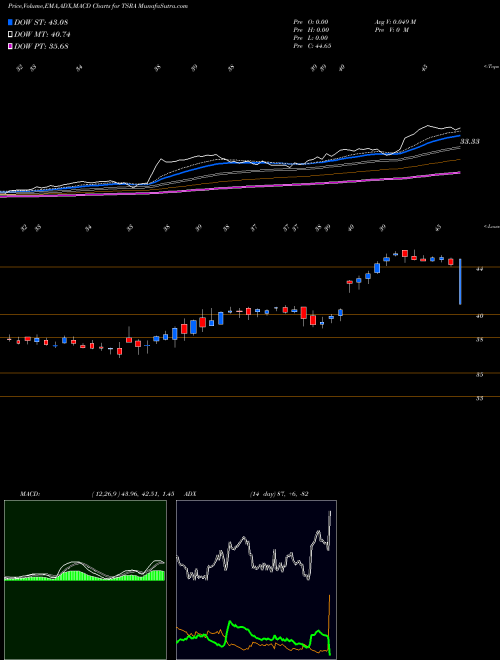Click the green MACD indicator chart
This screenshot has width=500, height=660.
85,580
